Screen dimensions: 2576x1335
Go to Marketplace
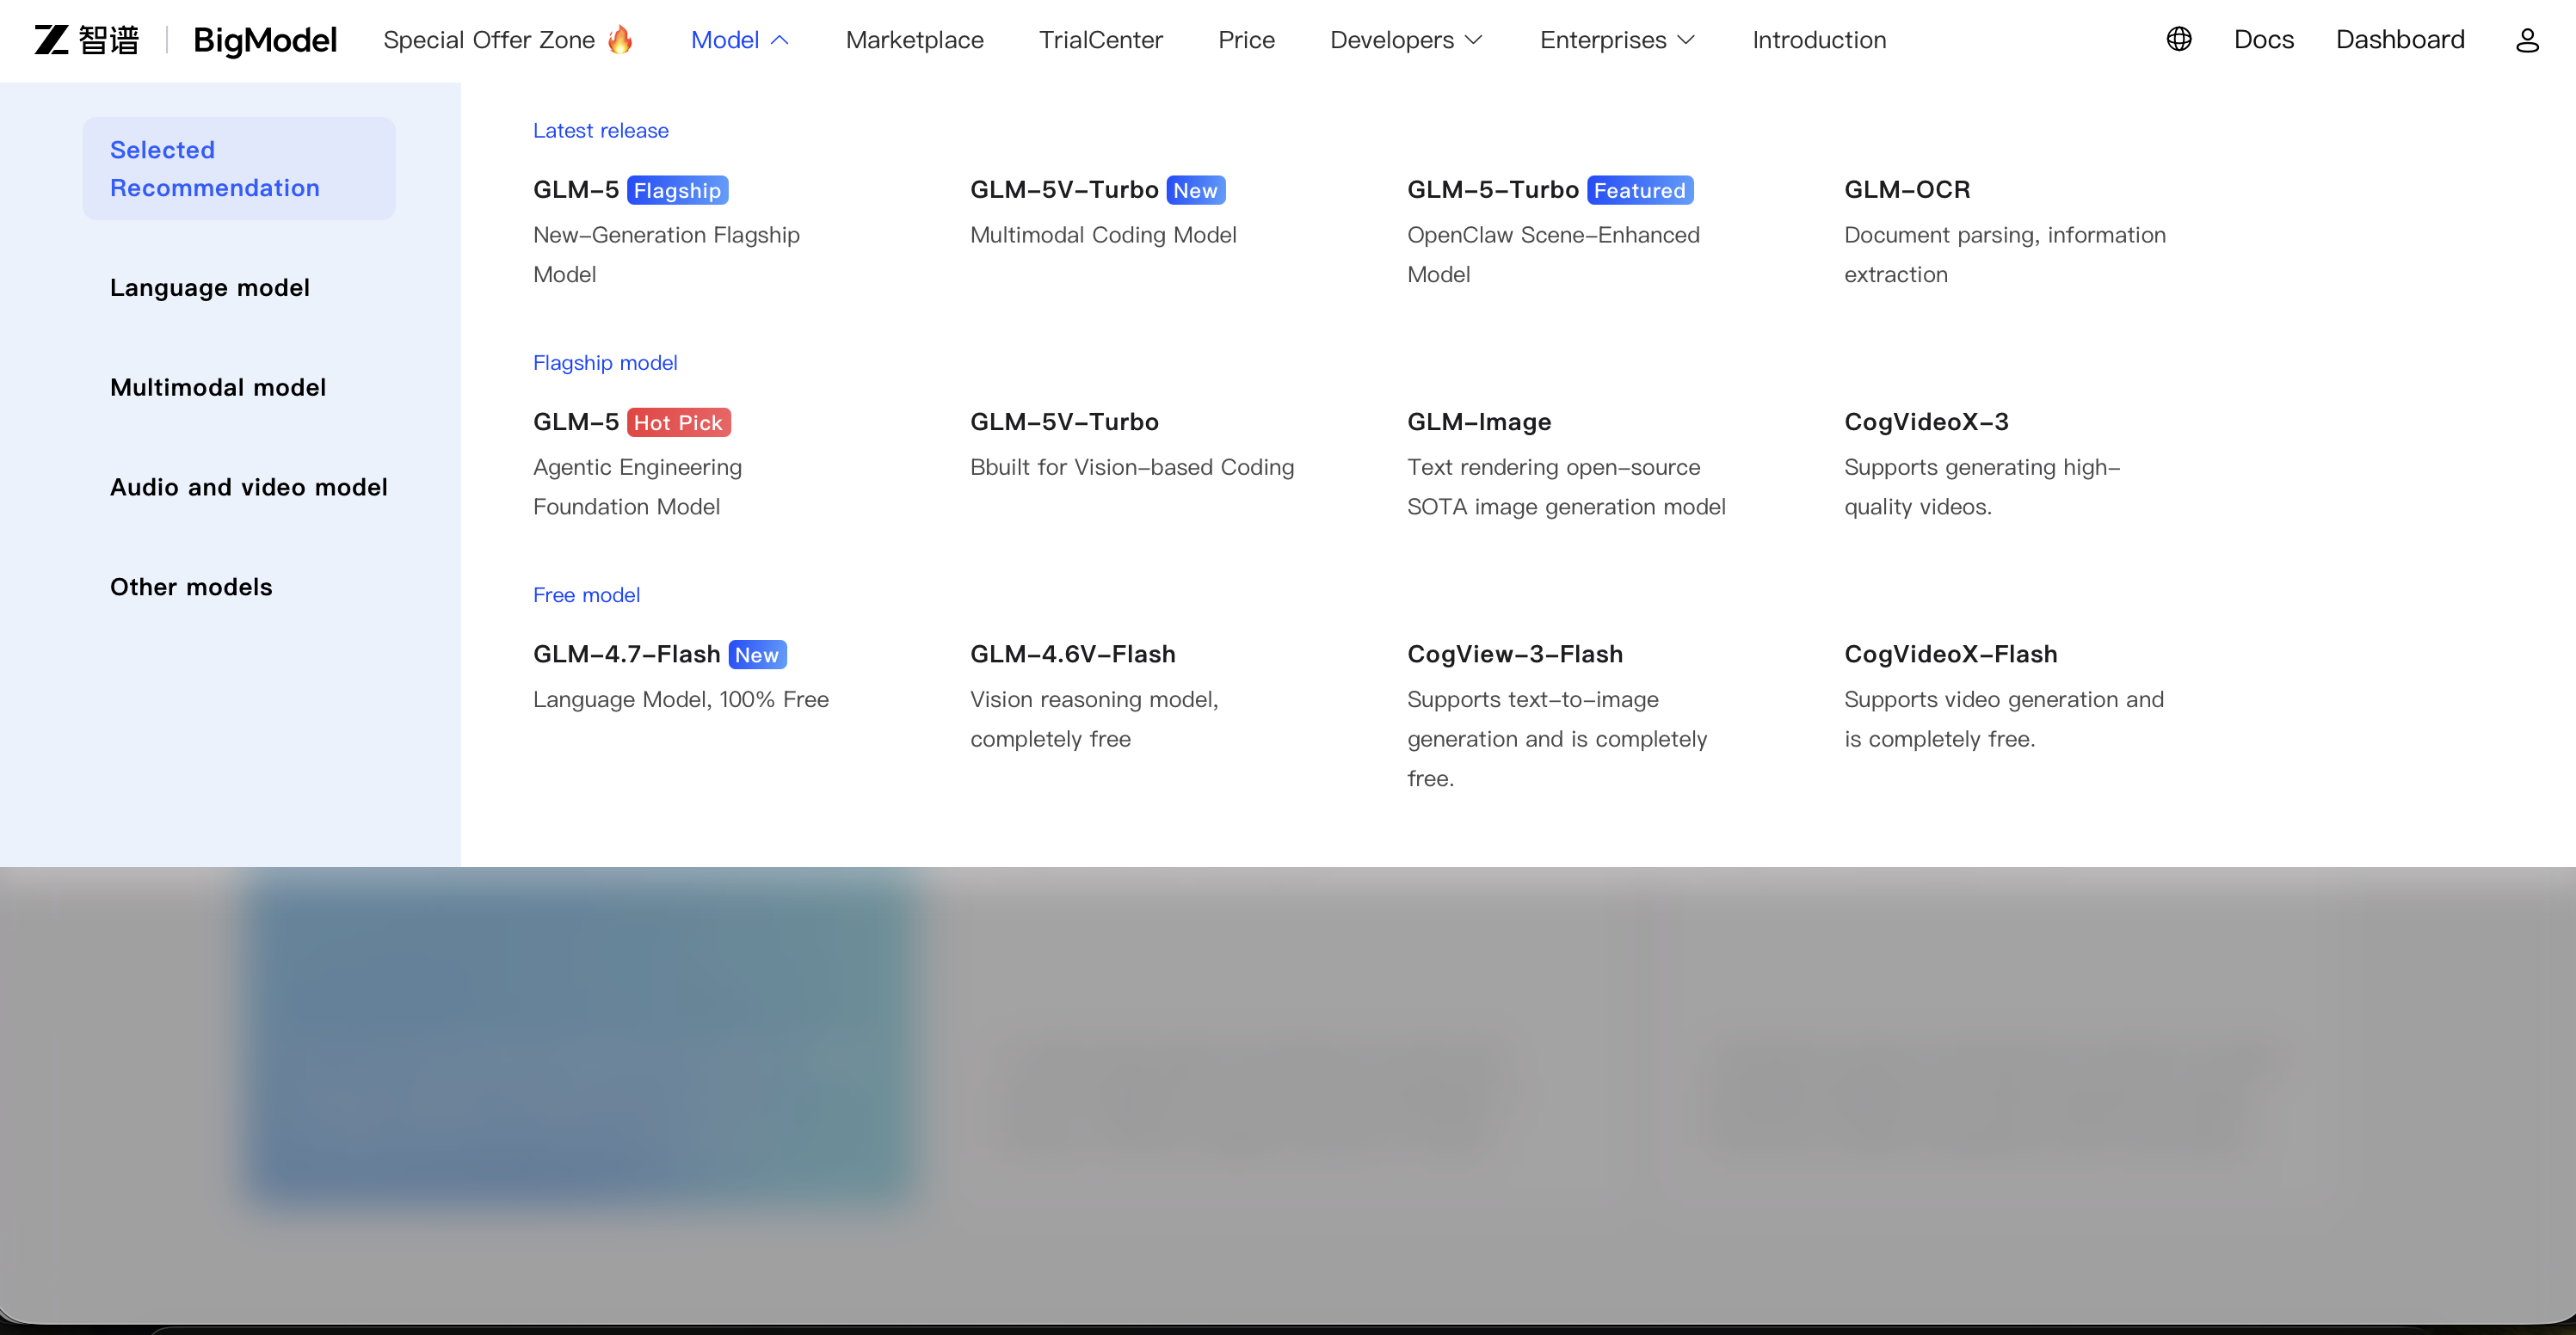pos(915,40)
